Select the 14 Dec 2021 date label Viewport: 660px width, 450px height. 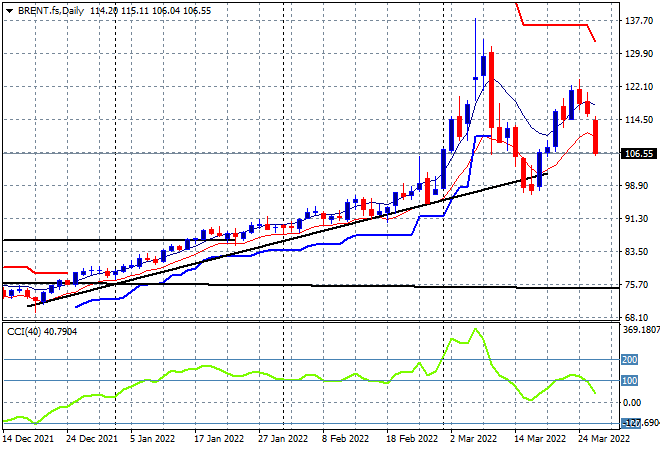(28, 439)
